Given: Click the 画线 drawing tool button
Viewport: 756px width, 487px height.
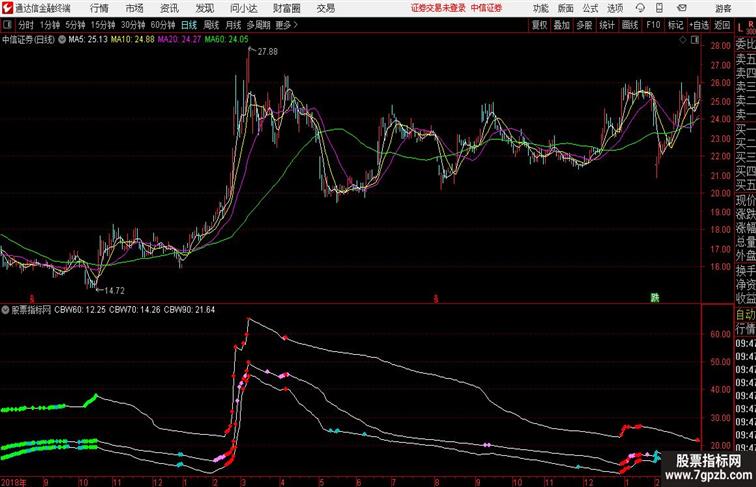Looking at the screenshot, I should coord(630,25).
